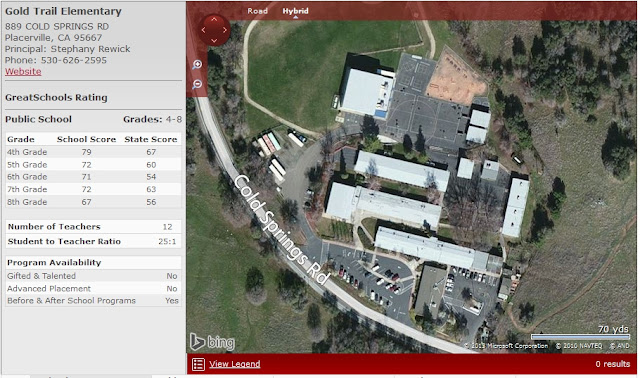Click the School Score column header
This screenshot has height=378, width=640.
click(x=86, y=139)
